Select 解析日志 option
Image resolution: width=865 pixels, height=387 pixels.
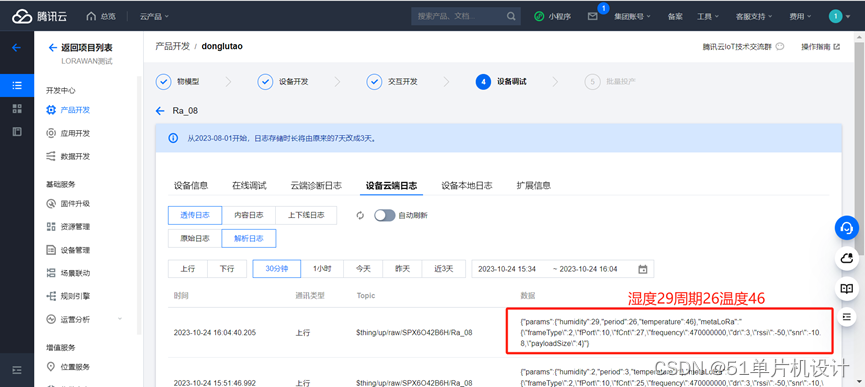(249, 239)
